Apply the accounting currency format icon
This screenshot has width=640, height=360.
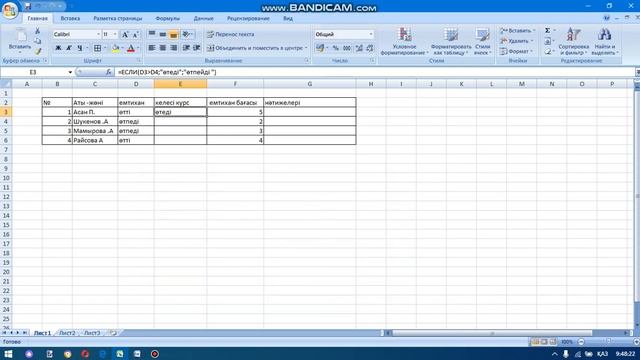point(320,48)
